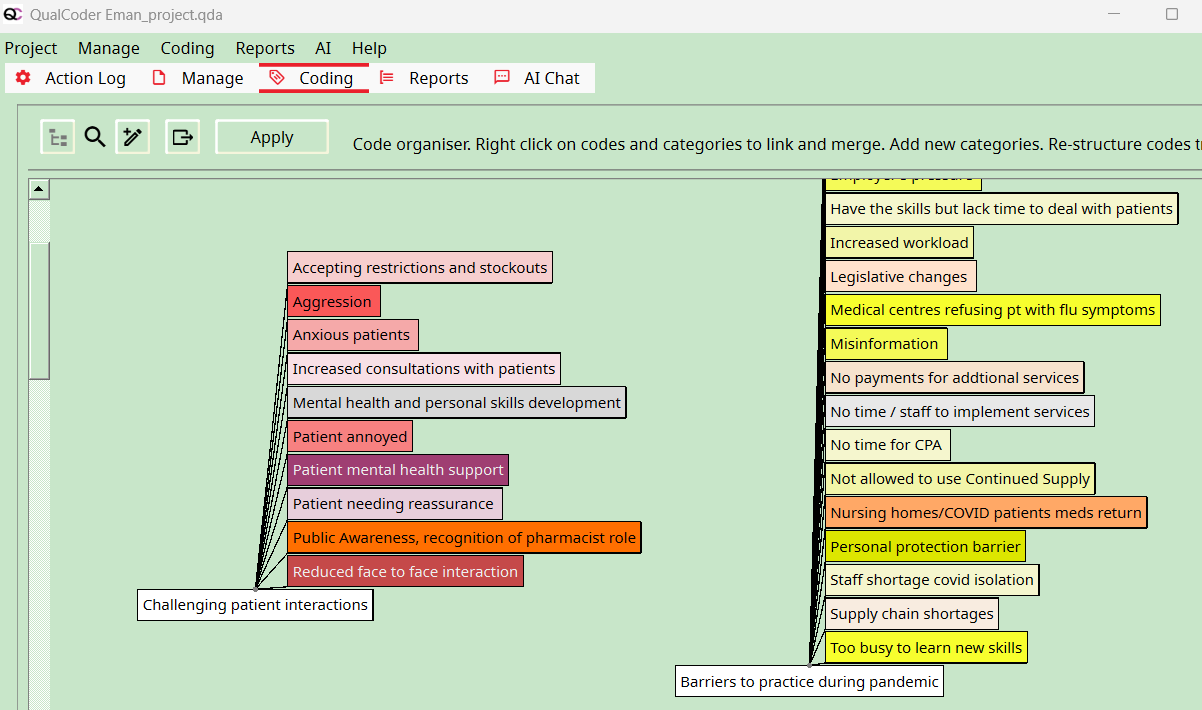Click the 'Misinformation' code
The image size is (1202, 710).
[x=885, y=344]
